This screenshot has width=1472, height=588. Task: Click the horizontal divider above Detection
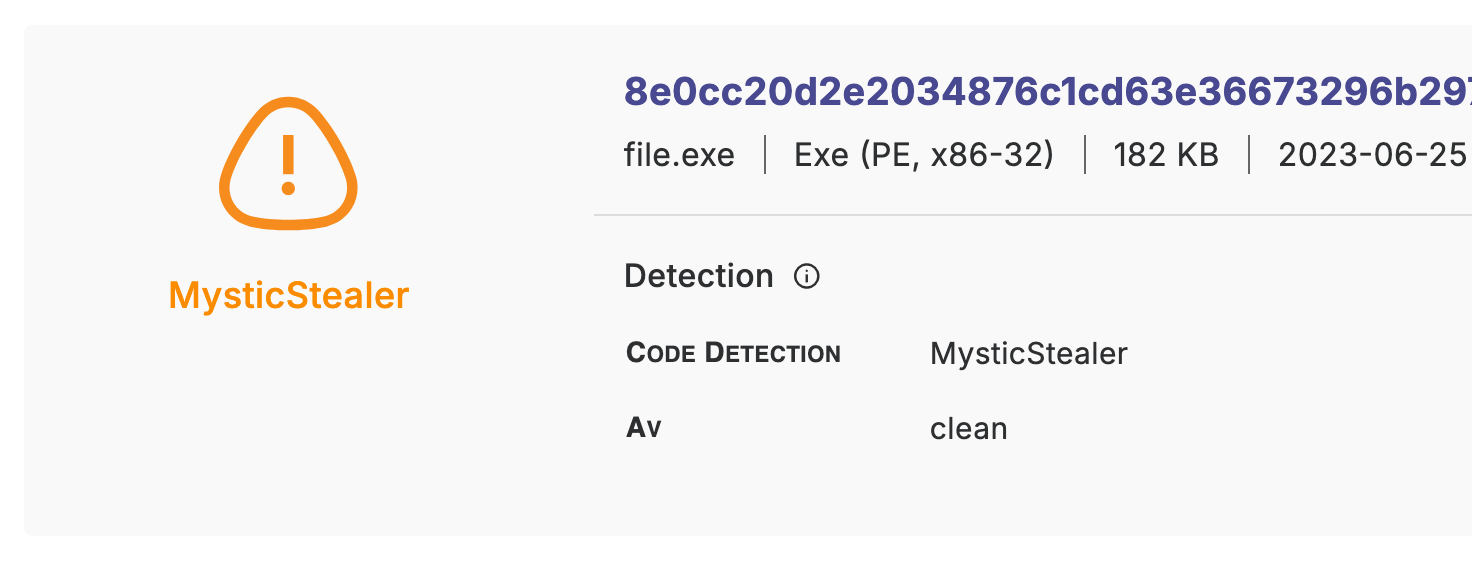(1030, 215)
